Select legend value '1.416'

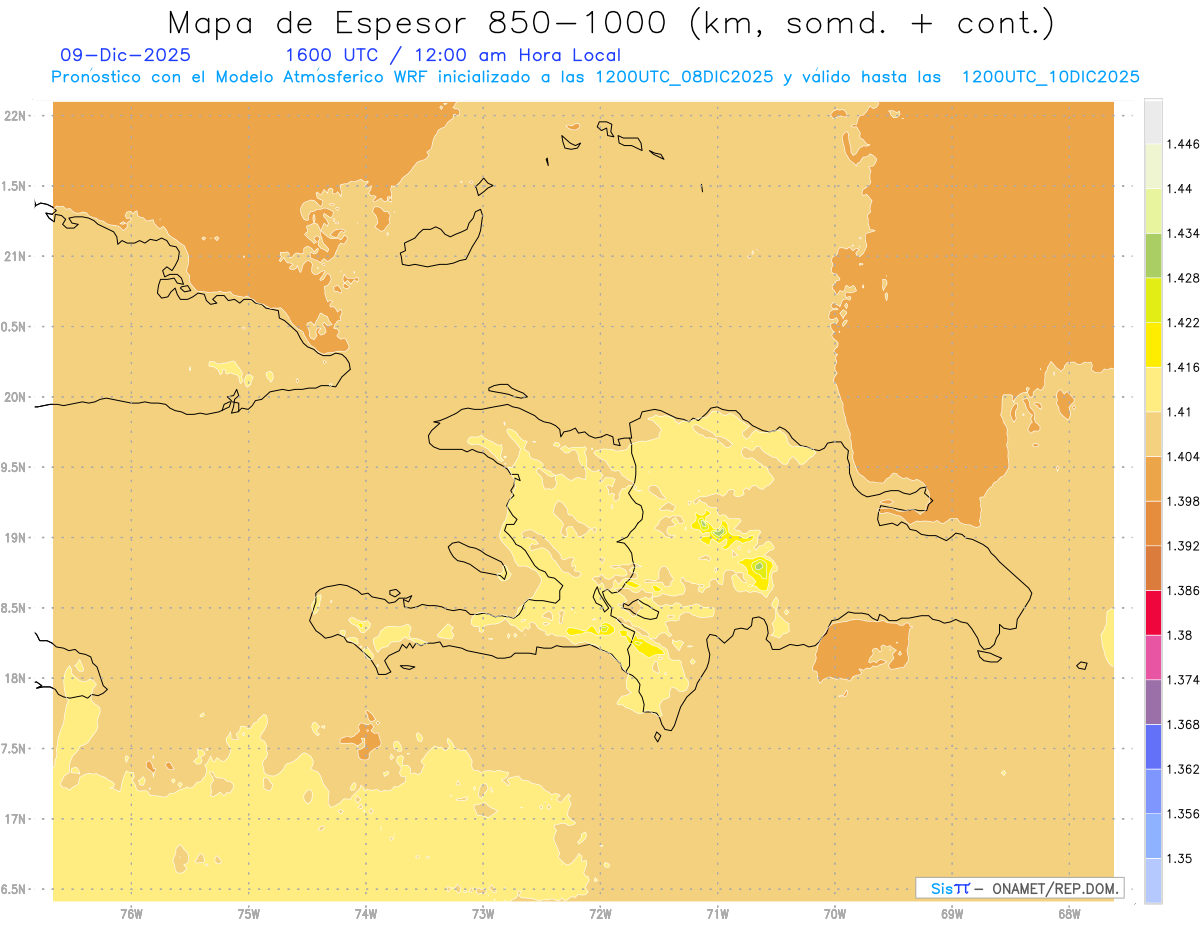[1182, 367]
